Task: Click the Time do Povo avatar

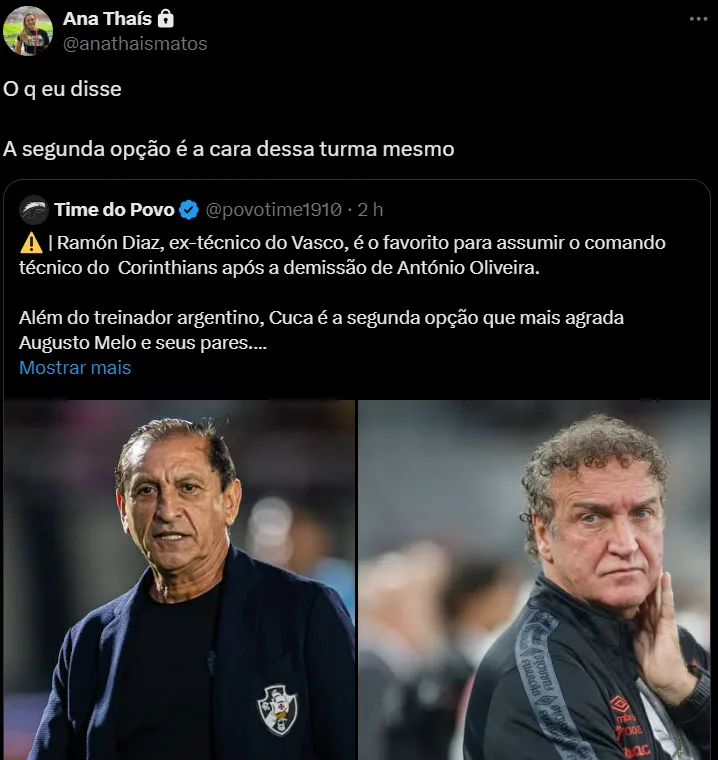Action: pyautogui.click(x=33, y=209)
